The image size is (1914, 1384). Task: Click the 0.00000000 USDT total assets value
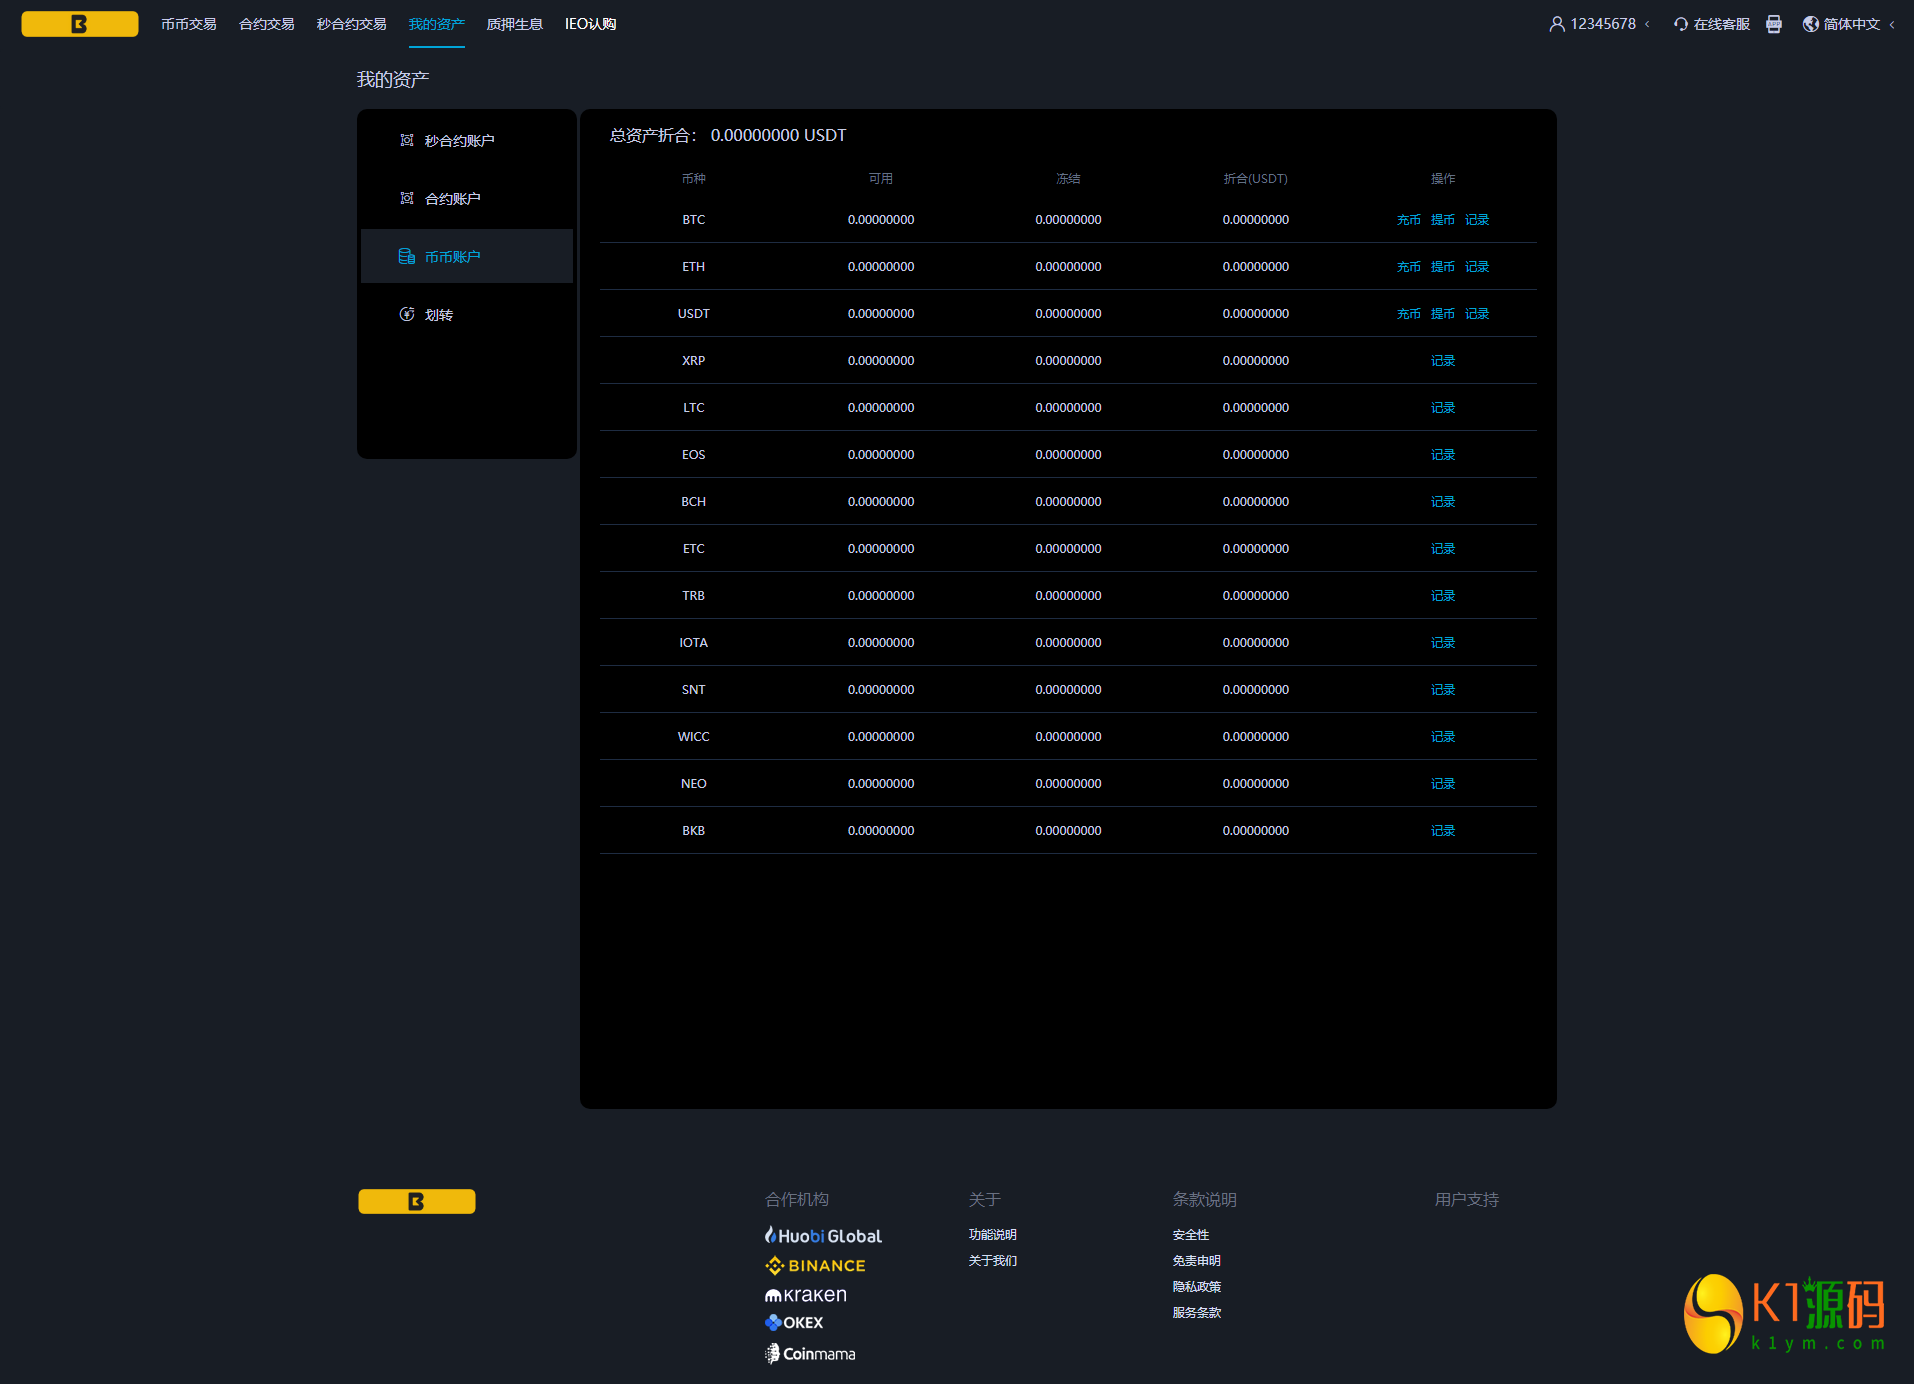pyautogui.click(x=779, y=135)
